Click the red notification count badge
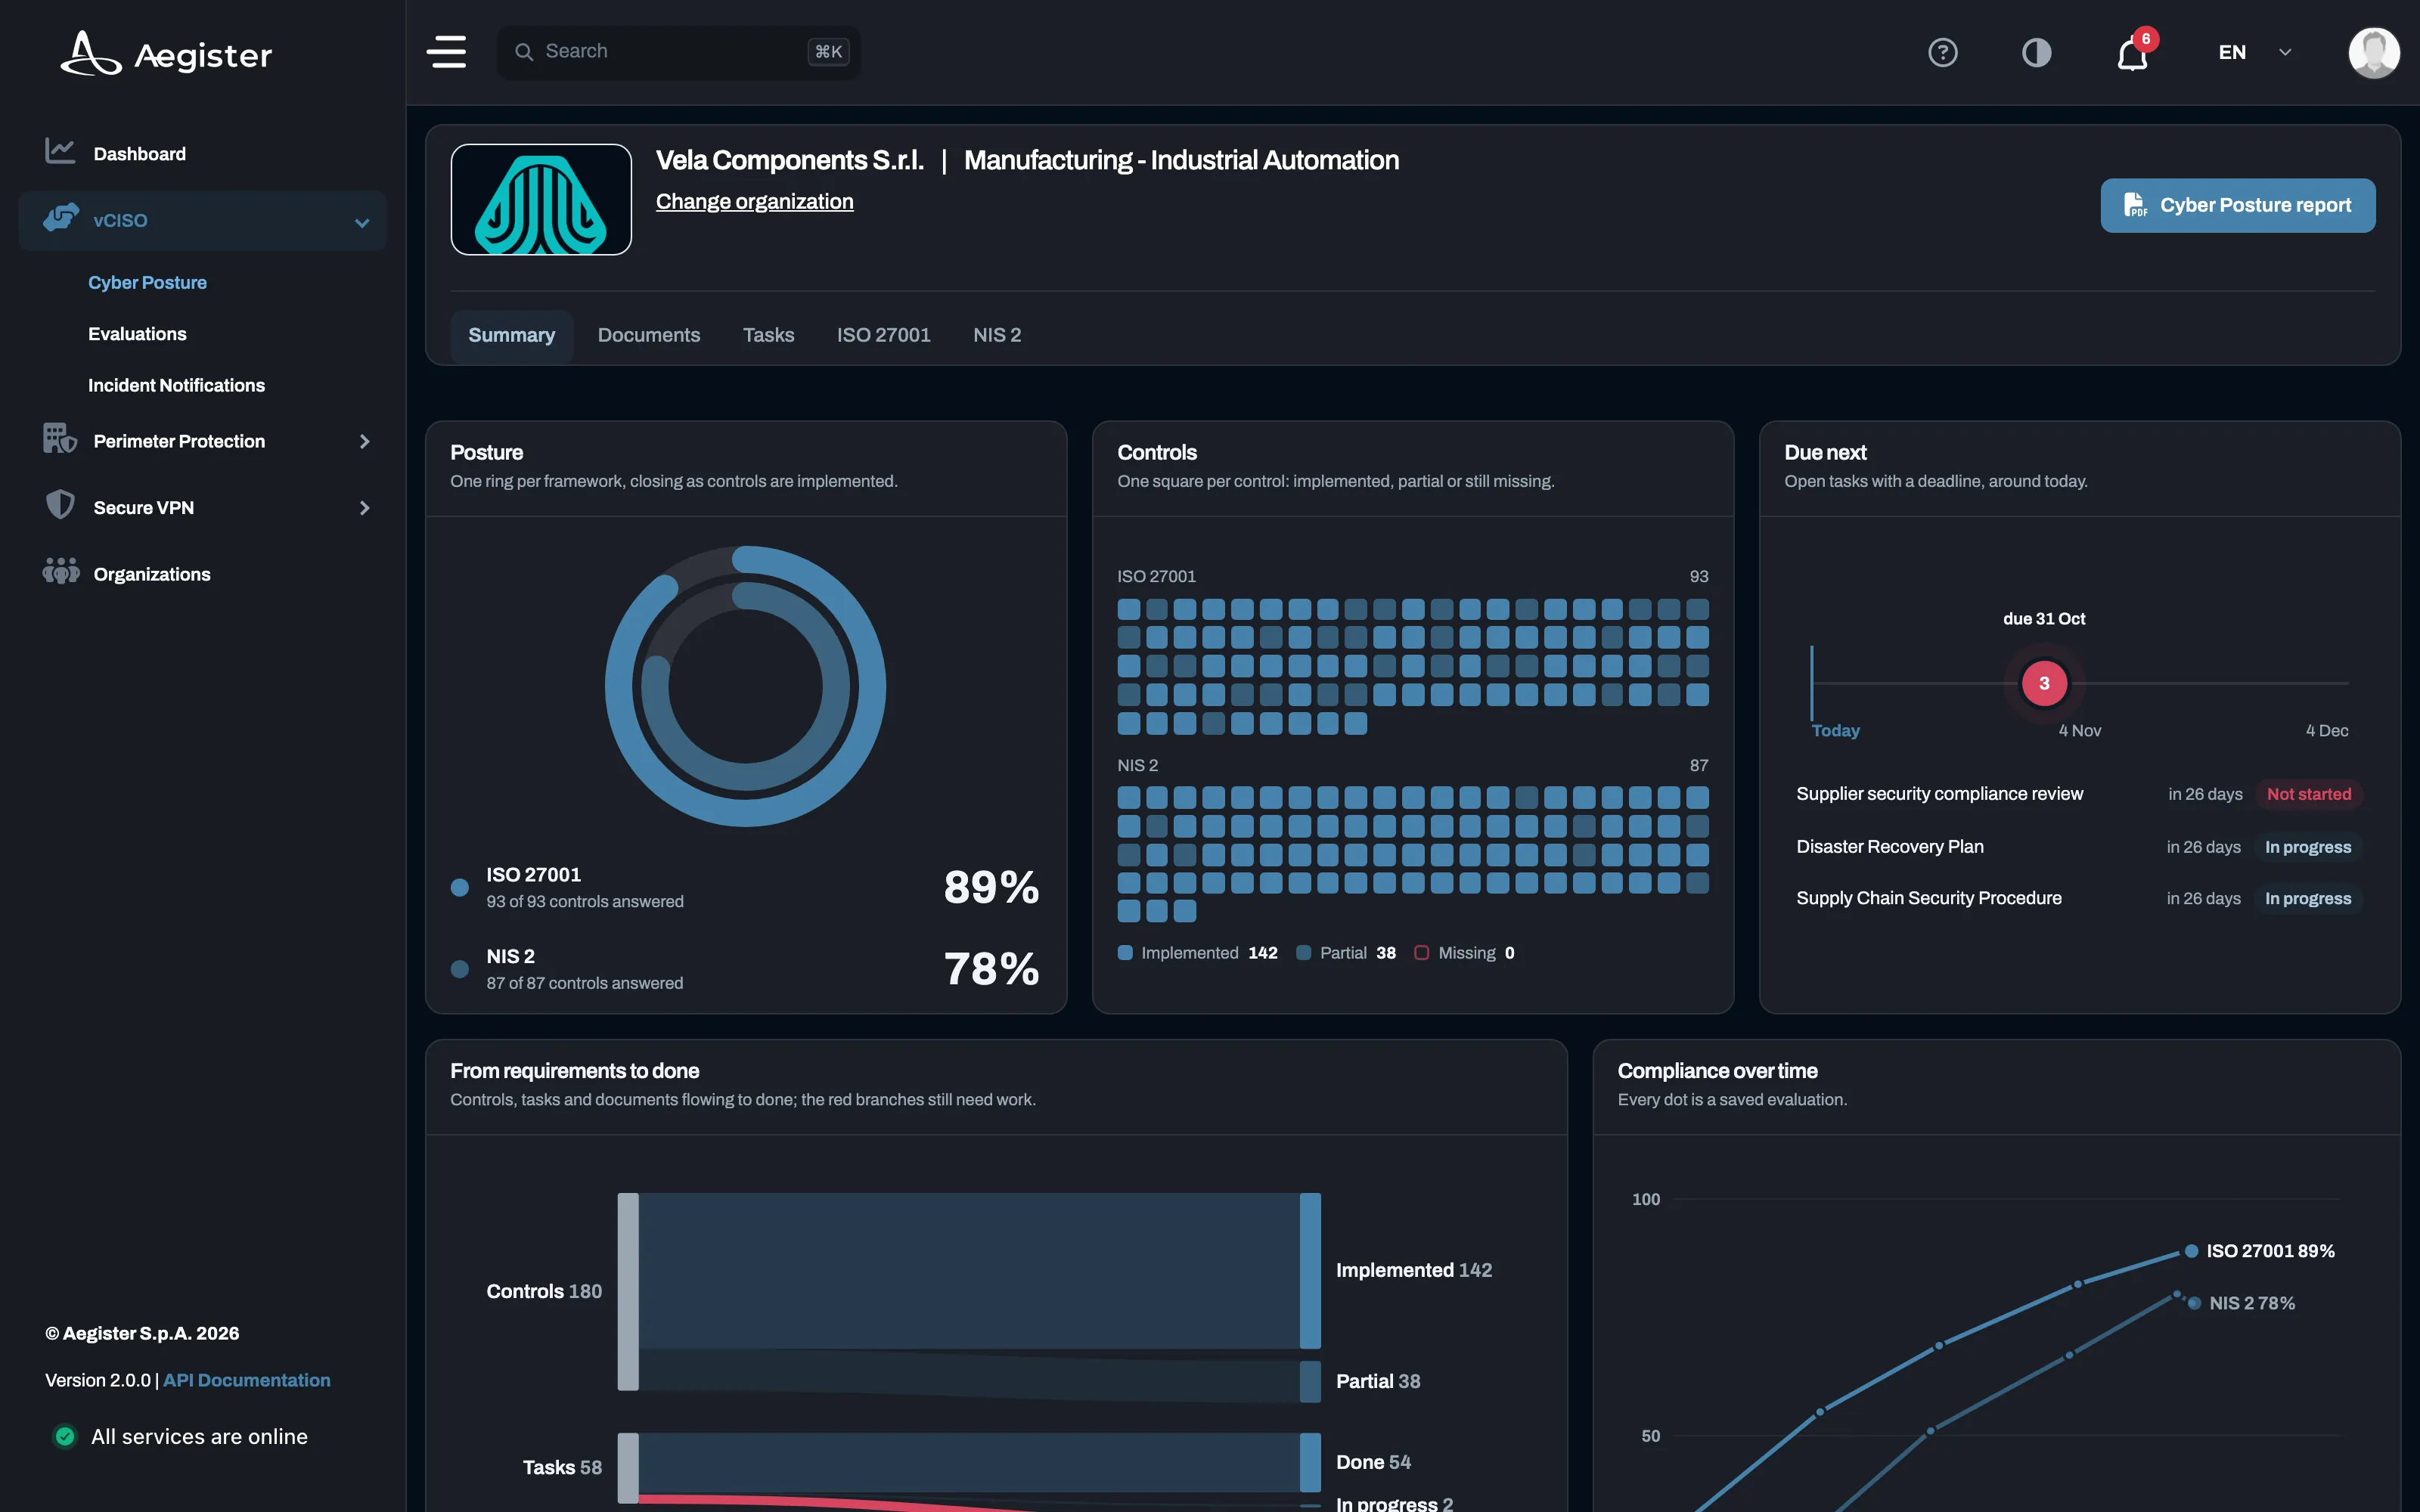Viewport: 2420px width, 1512px height. click(2146, 38)
